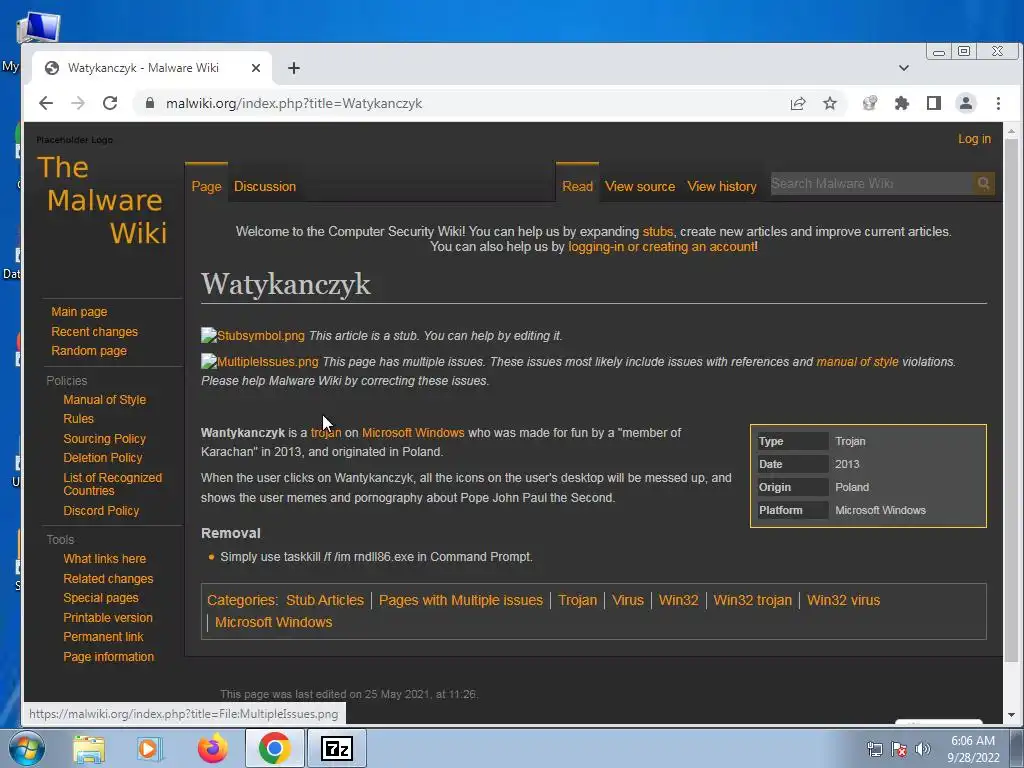Screen dimensions: 1024x768
Task: Follow the trojan link in article text
Action: click(326, 433)
